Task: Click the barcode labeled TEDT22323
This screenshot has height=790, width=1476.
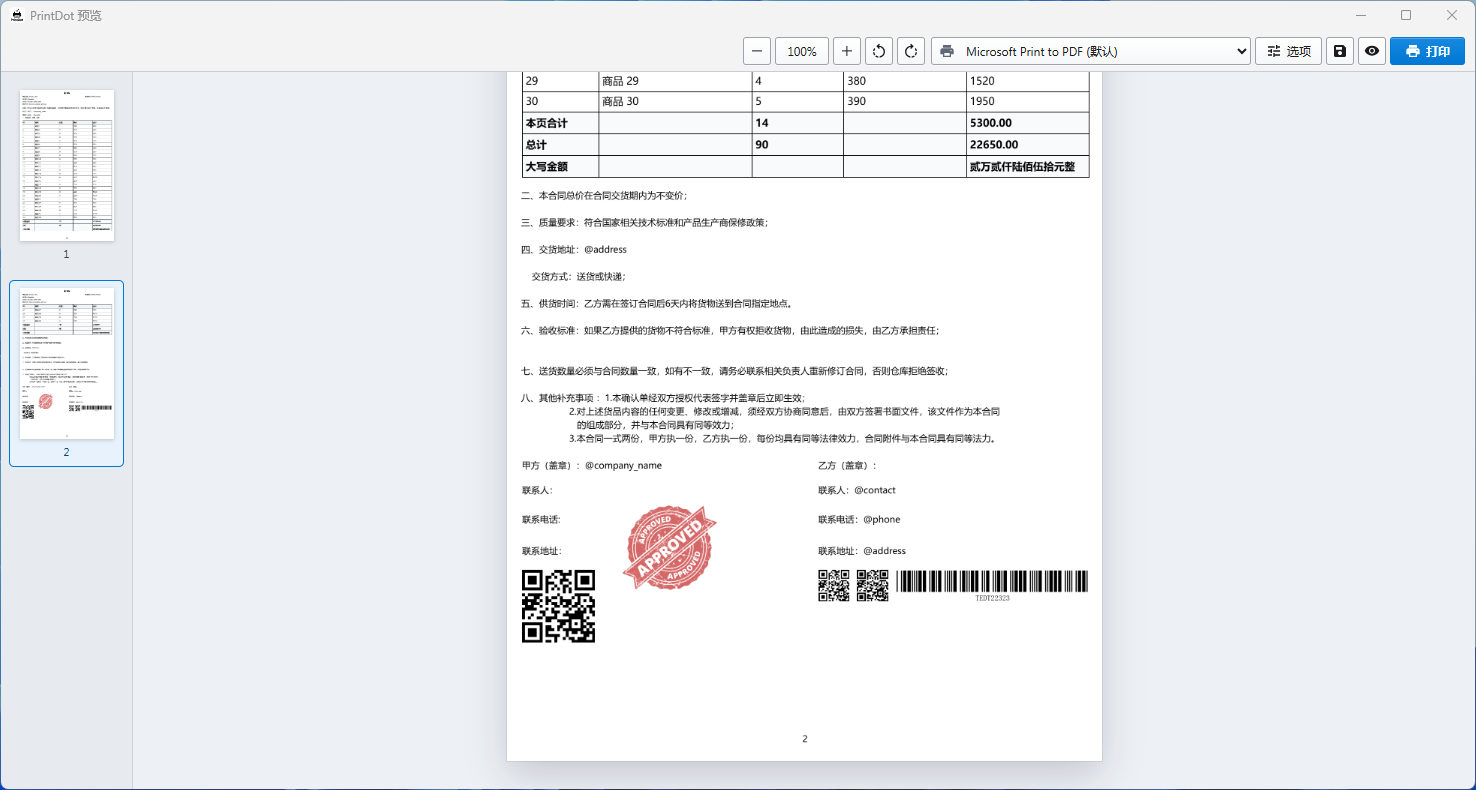Action: coord(992,585)
